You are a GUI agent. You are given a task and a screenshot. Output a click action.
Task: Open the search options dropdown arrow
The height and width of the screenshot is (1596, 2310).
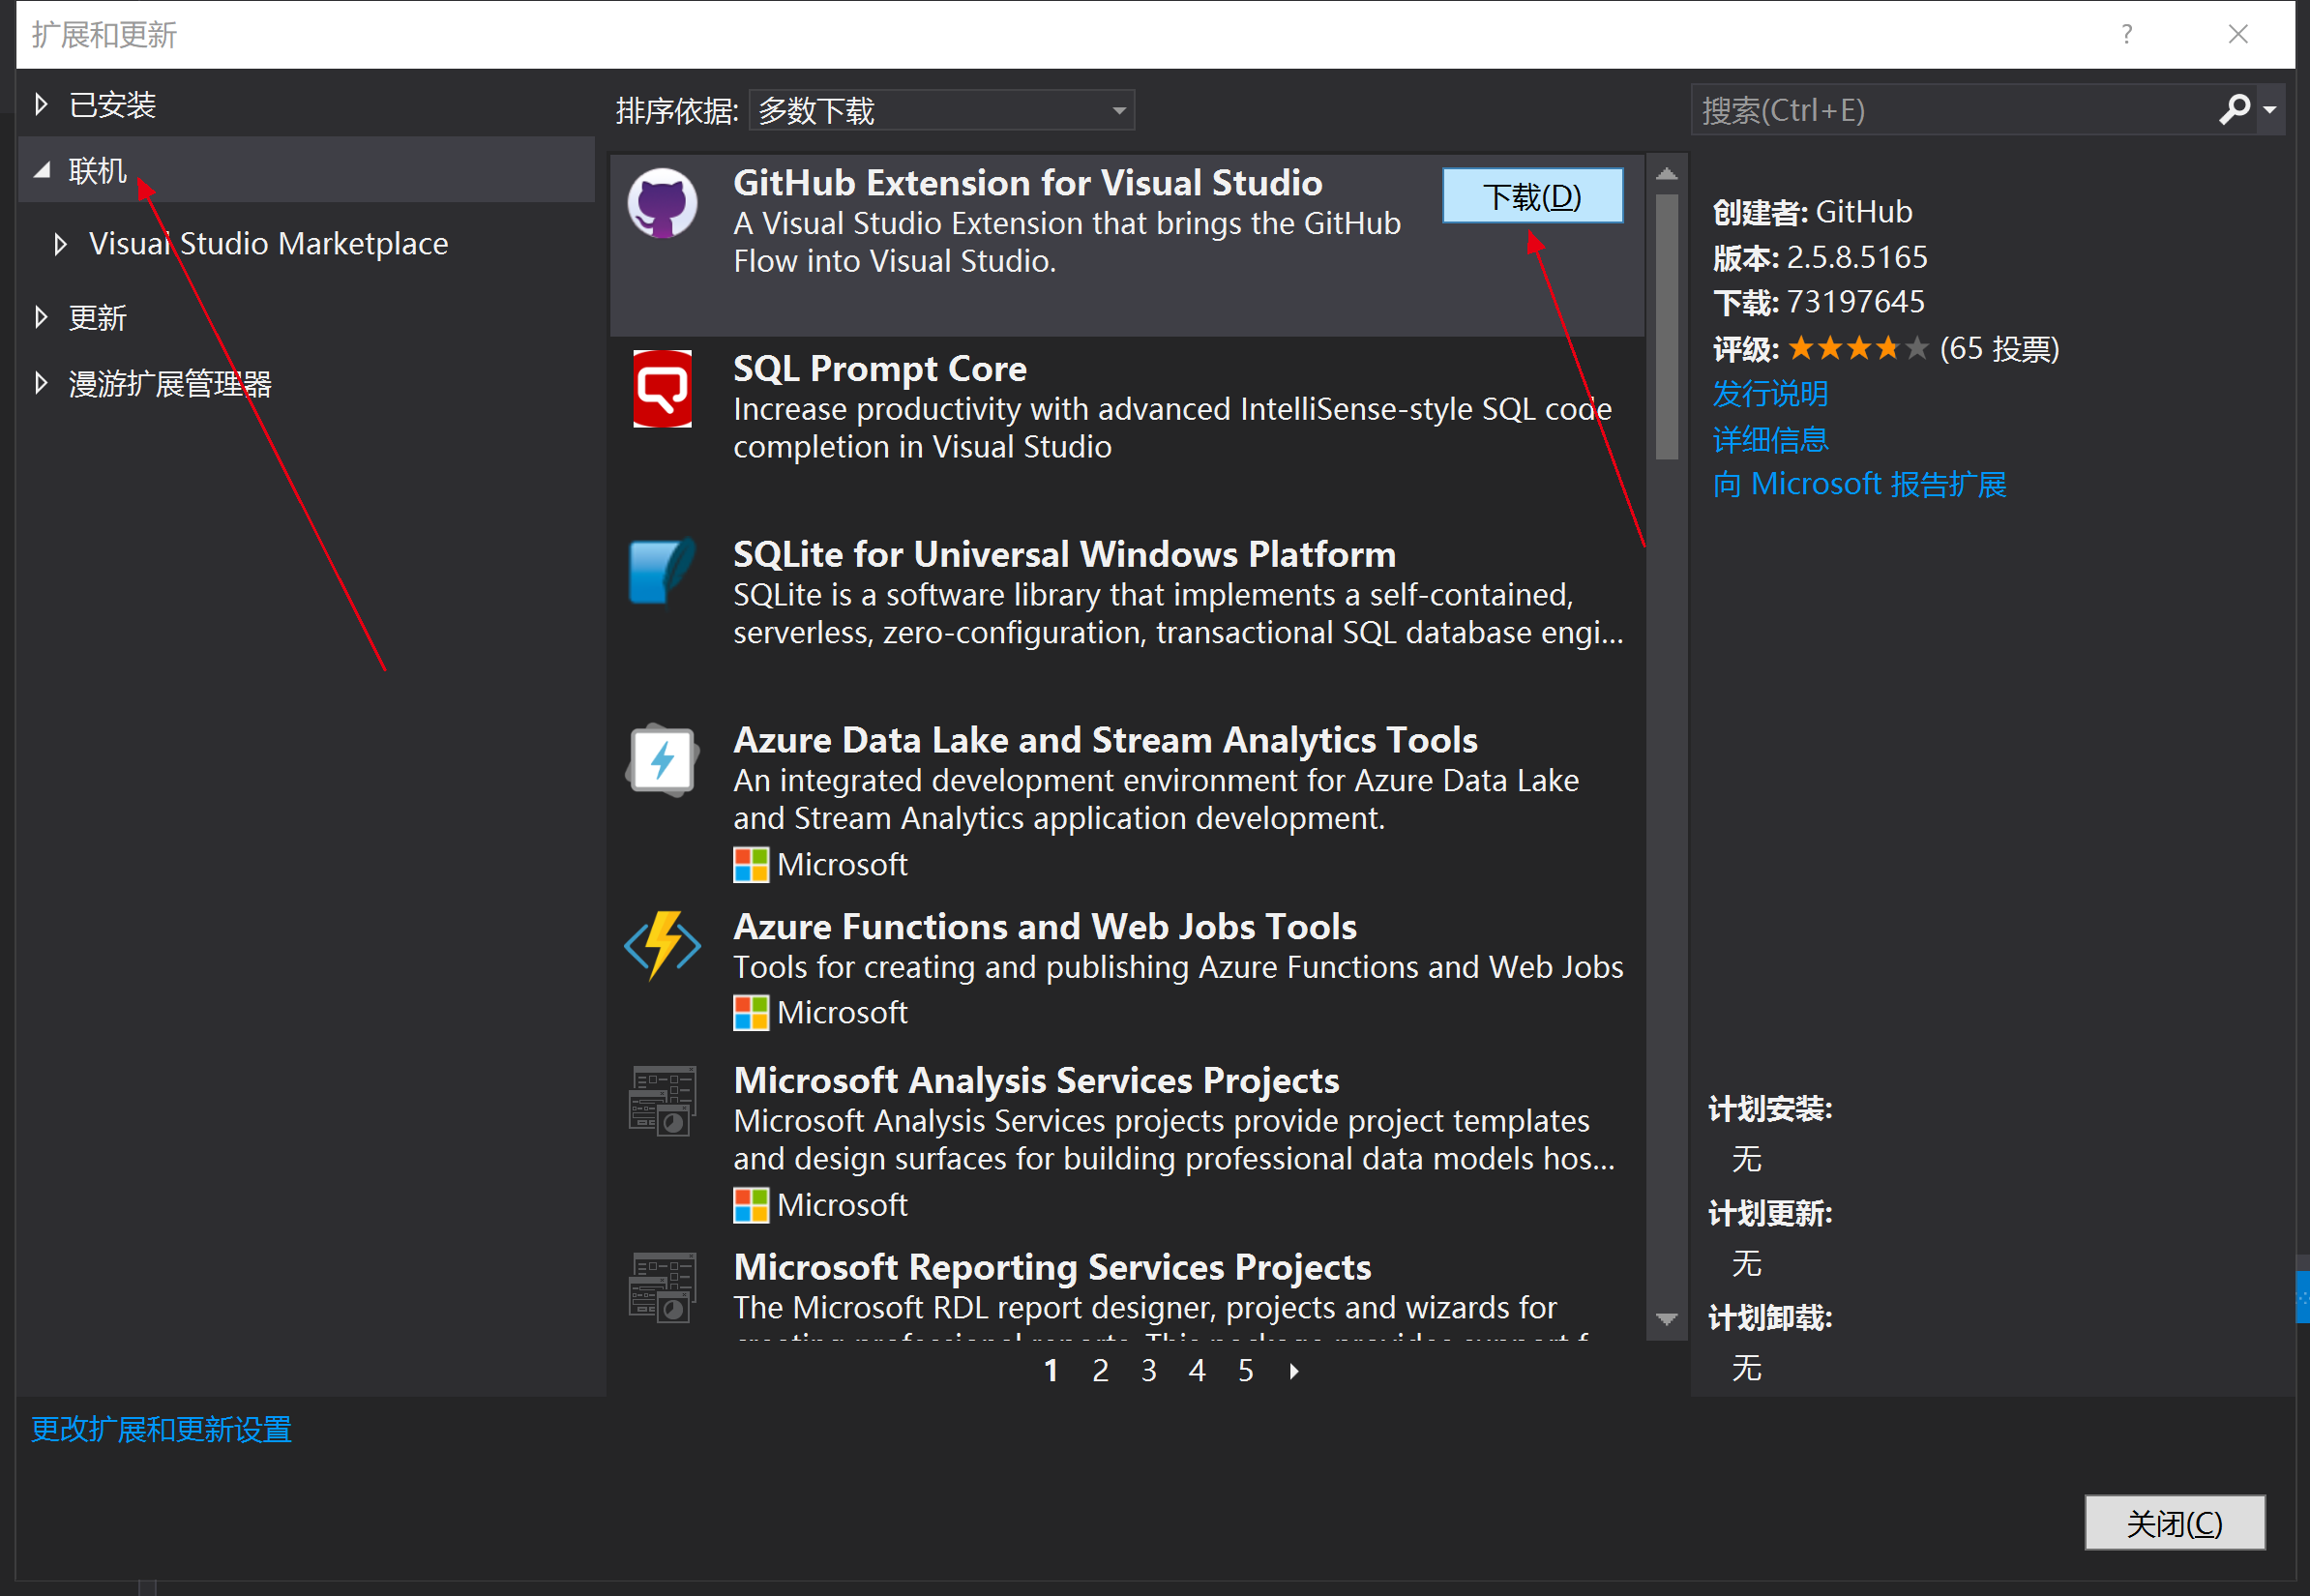tap(2270, 110)
